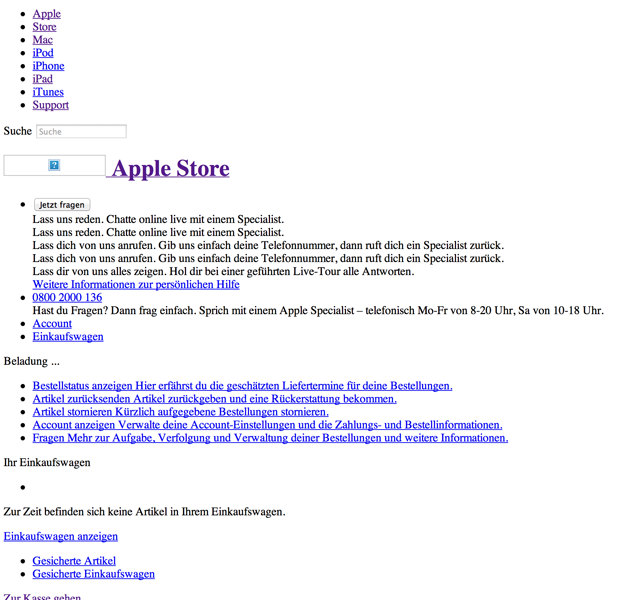Visit the iTunes link
The height and width of the screenshot is (600, 642).
(48, 93)
